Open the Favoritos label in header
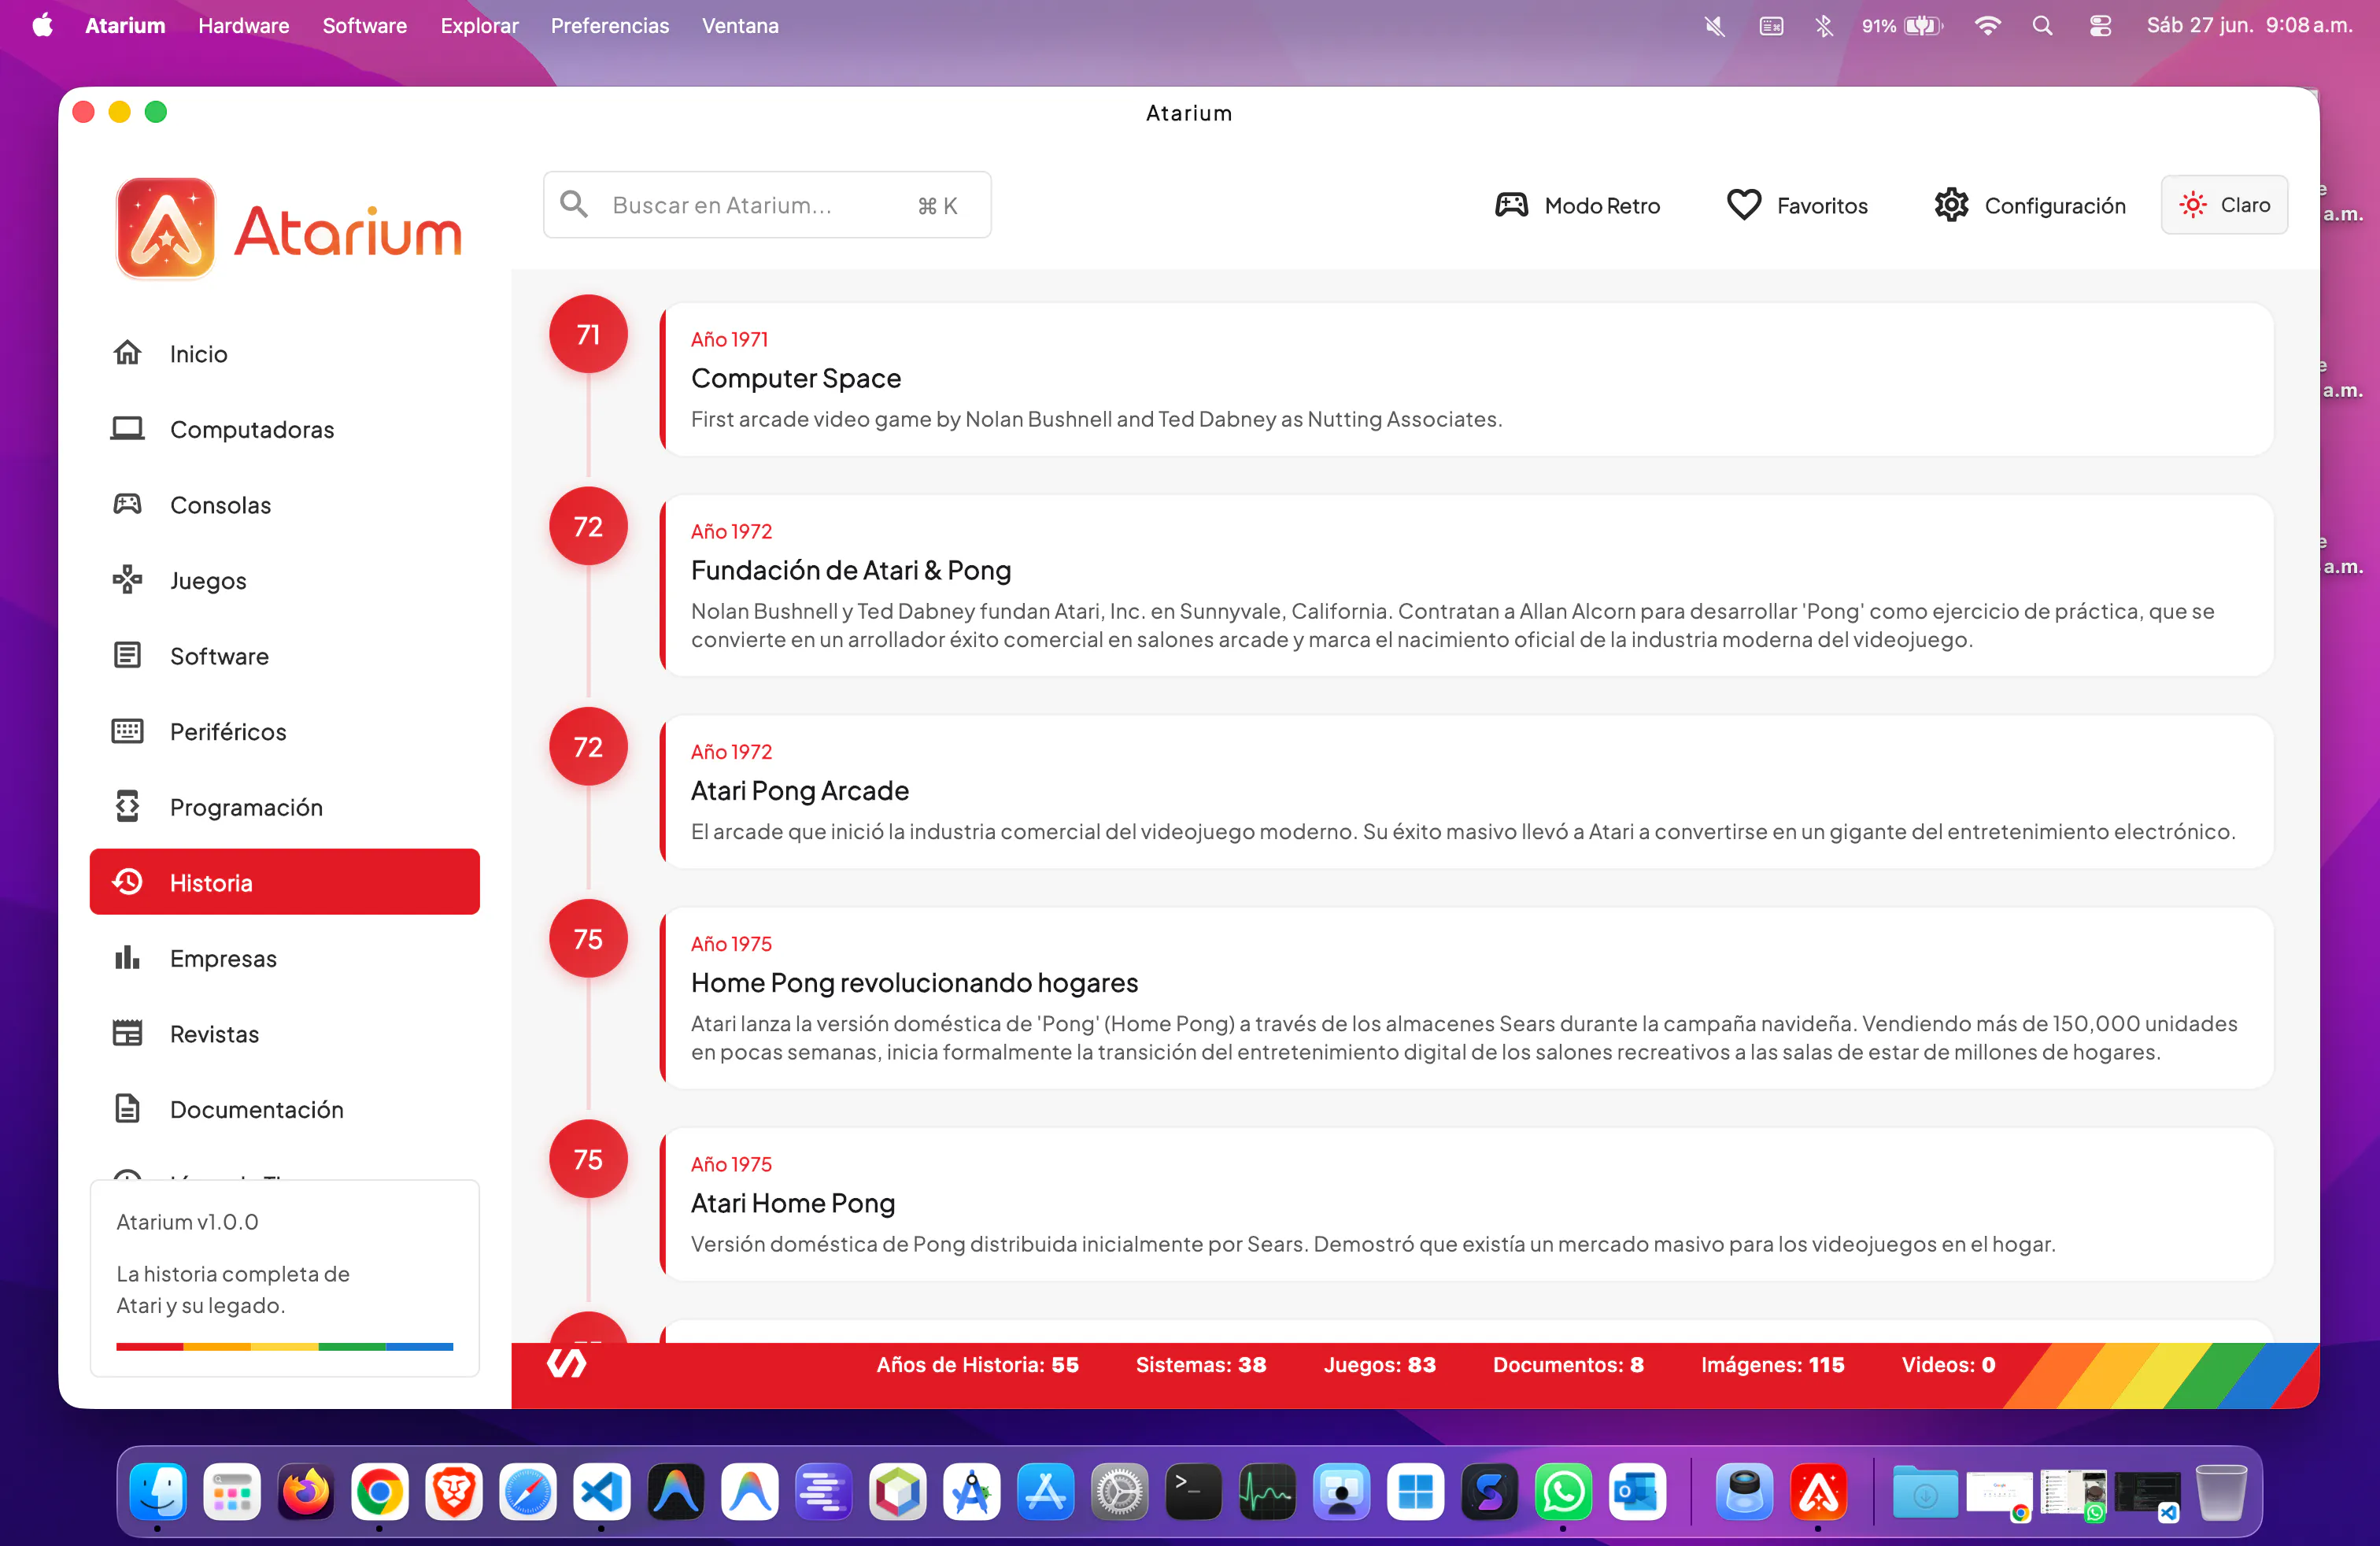Viewport: 2380px width, 1546px height. point(1822,205)
